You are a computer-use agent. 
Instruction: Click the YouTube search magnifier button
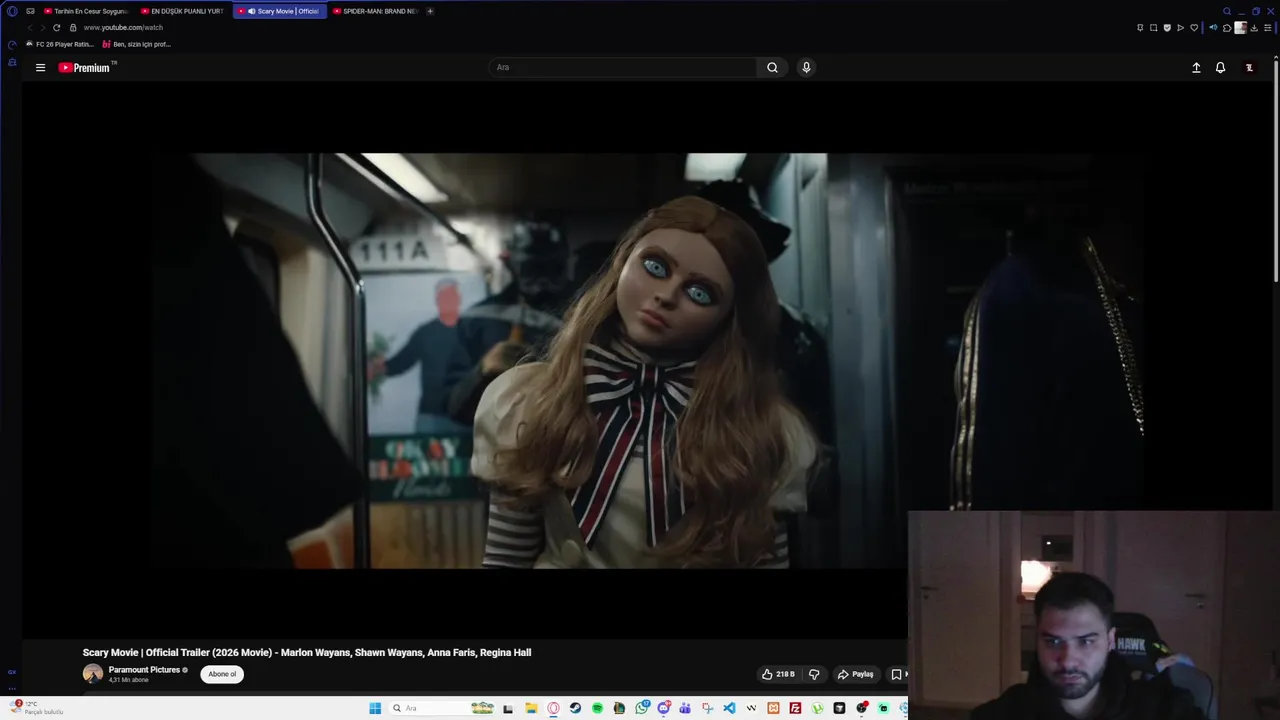772,67
